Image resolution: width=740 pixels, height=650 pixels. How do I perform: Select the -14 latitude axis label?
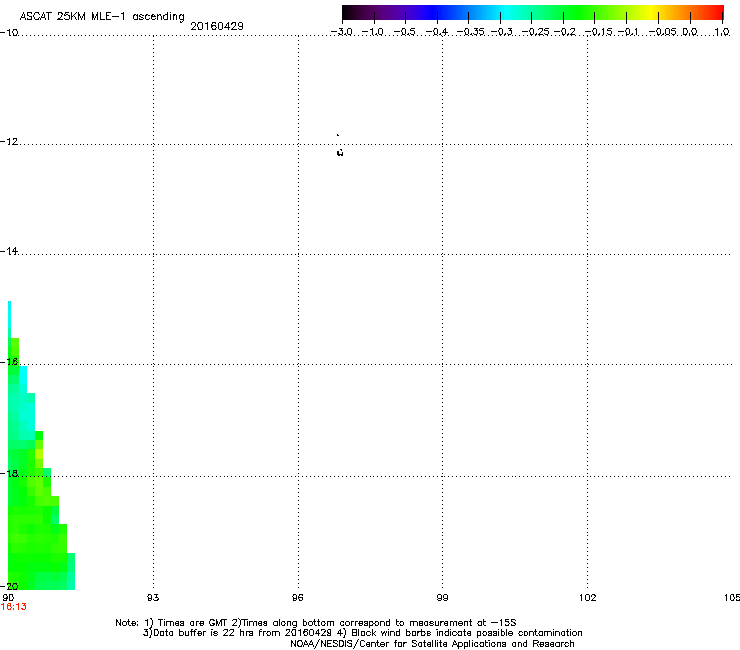(9, 251)
